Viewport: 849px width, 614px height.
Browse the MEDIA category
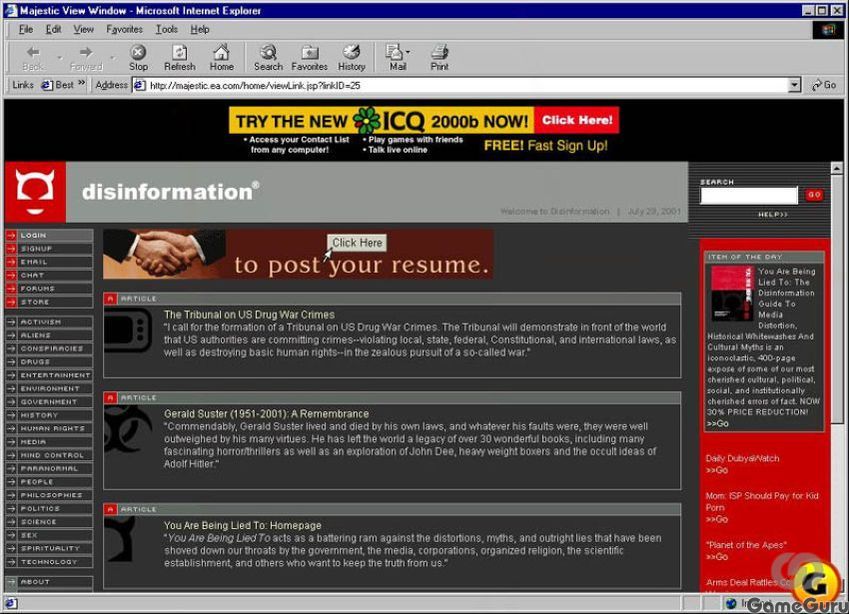click(49, 442)
